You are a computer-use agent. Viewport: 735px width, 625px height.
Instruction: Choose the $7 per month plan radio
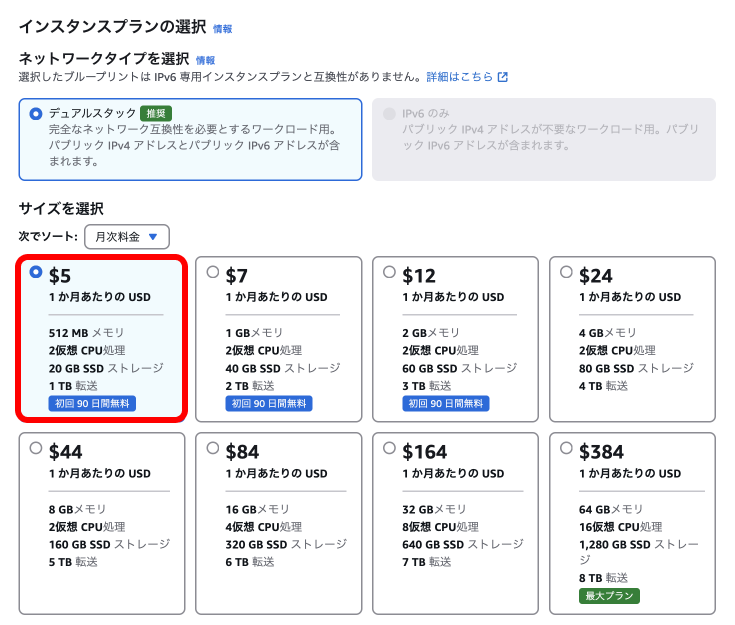coord(212,272)
